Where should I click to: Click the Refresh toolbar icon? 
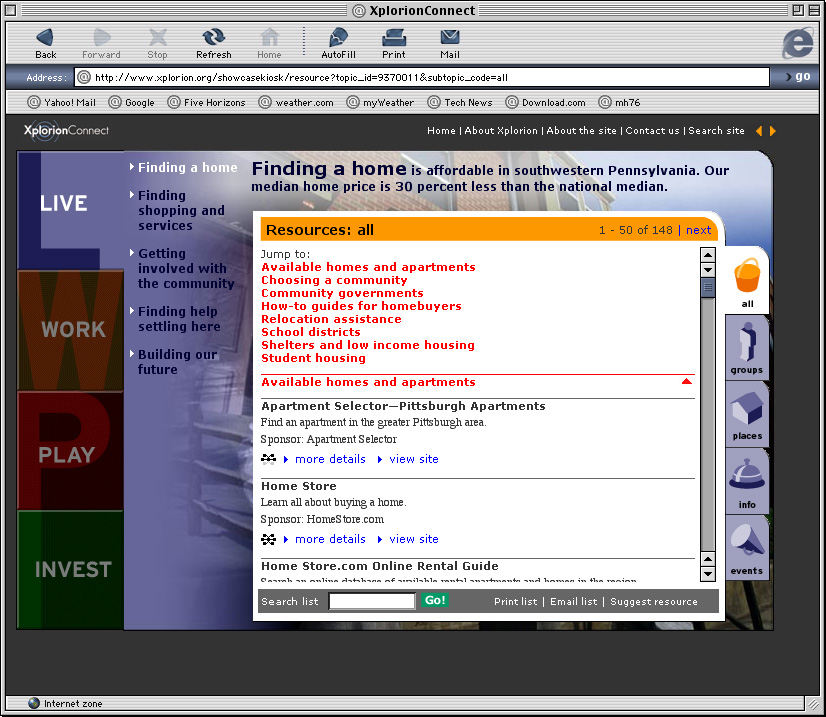click(213, 43)
